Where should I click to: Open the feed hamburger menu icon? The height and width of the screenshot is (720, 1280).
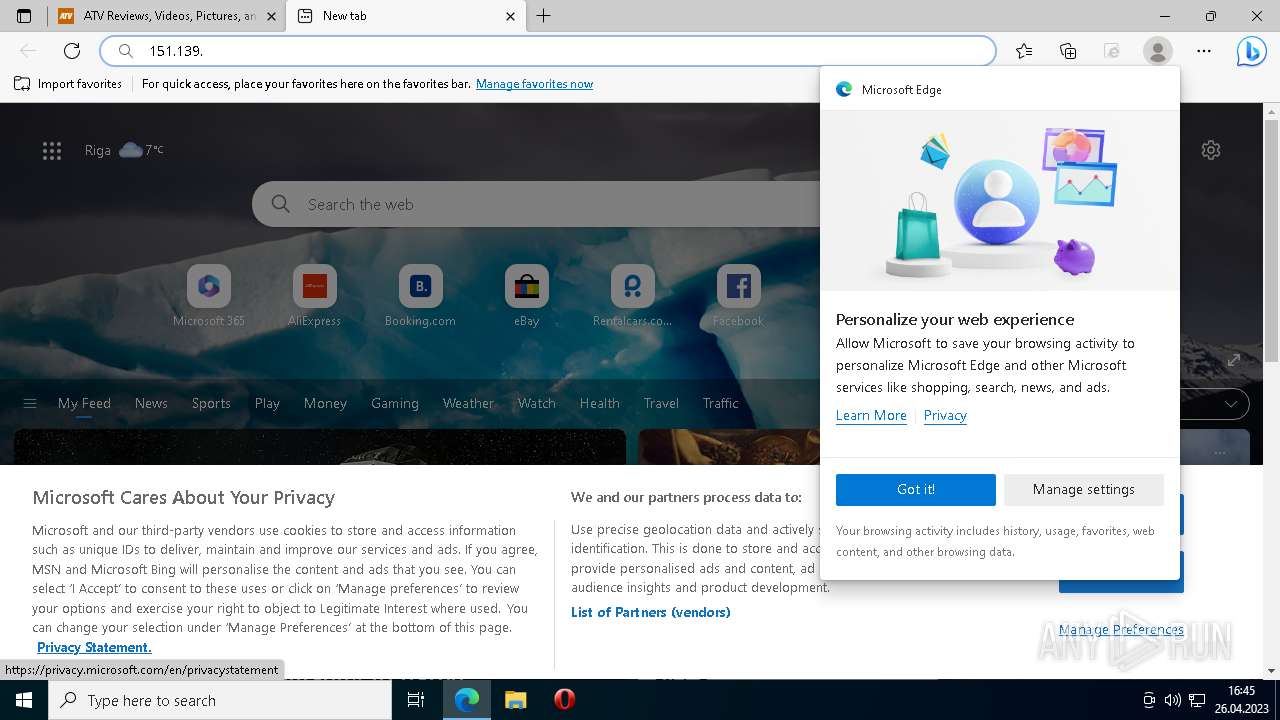(30, 403)
